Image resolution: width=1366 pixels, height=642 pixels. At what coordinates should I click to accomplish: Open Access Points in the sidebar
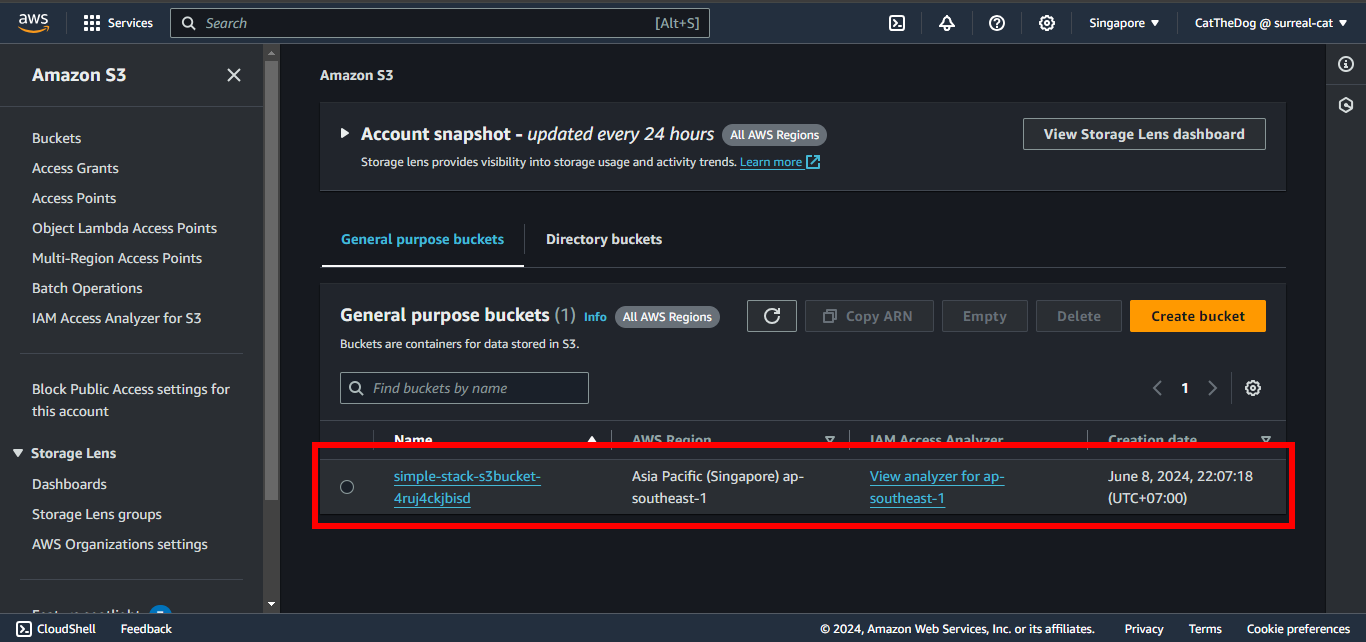tap(74, 198)
